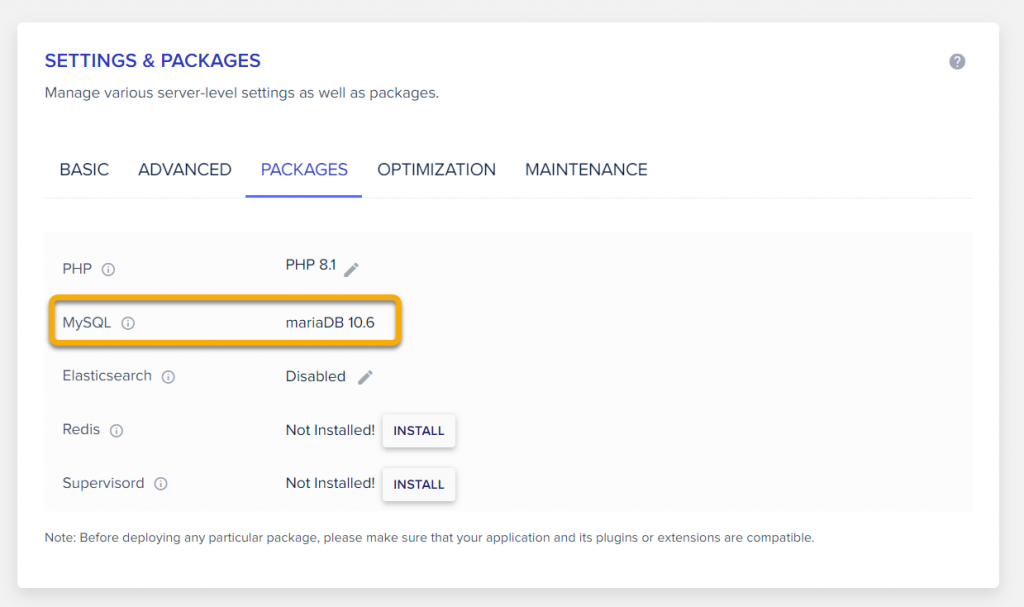1024x607 pixels.
Task: Show info for MySQL package
Action: click(x=128, y=323)
